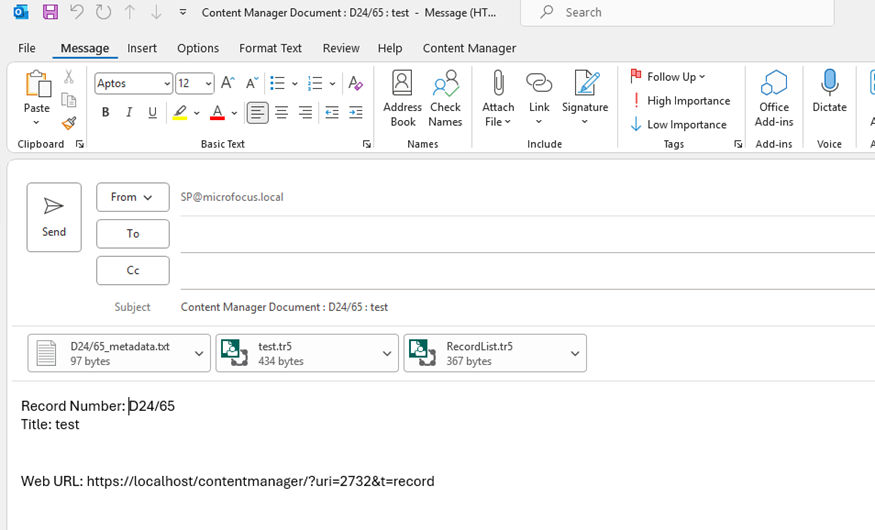Click the Subject field text

(284, 307)
